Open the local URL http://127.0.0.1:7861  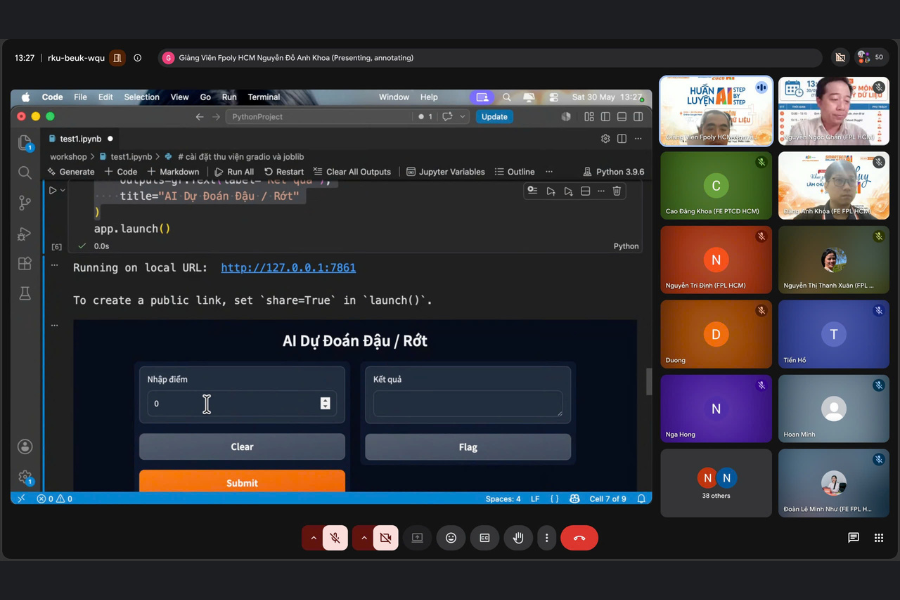pos(288,268)
